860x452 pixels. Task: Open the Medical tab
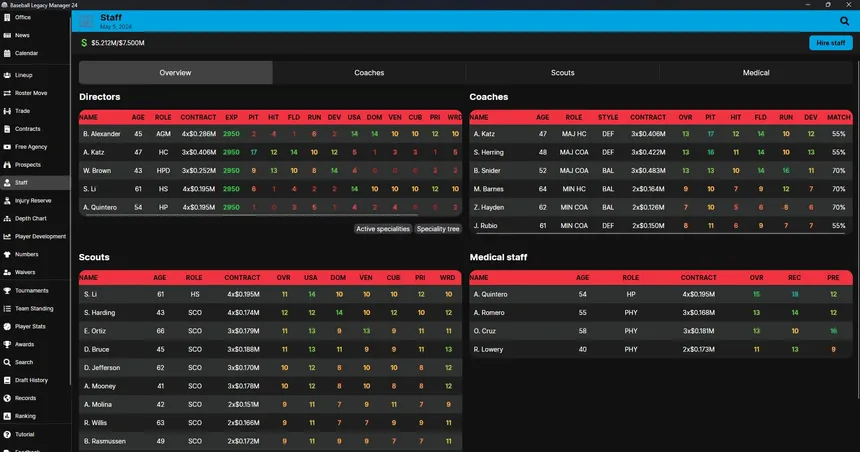point(756,72)
